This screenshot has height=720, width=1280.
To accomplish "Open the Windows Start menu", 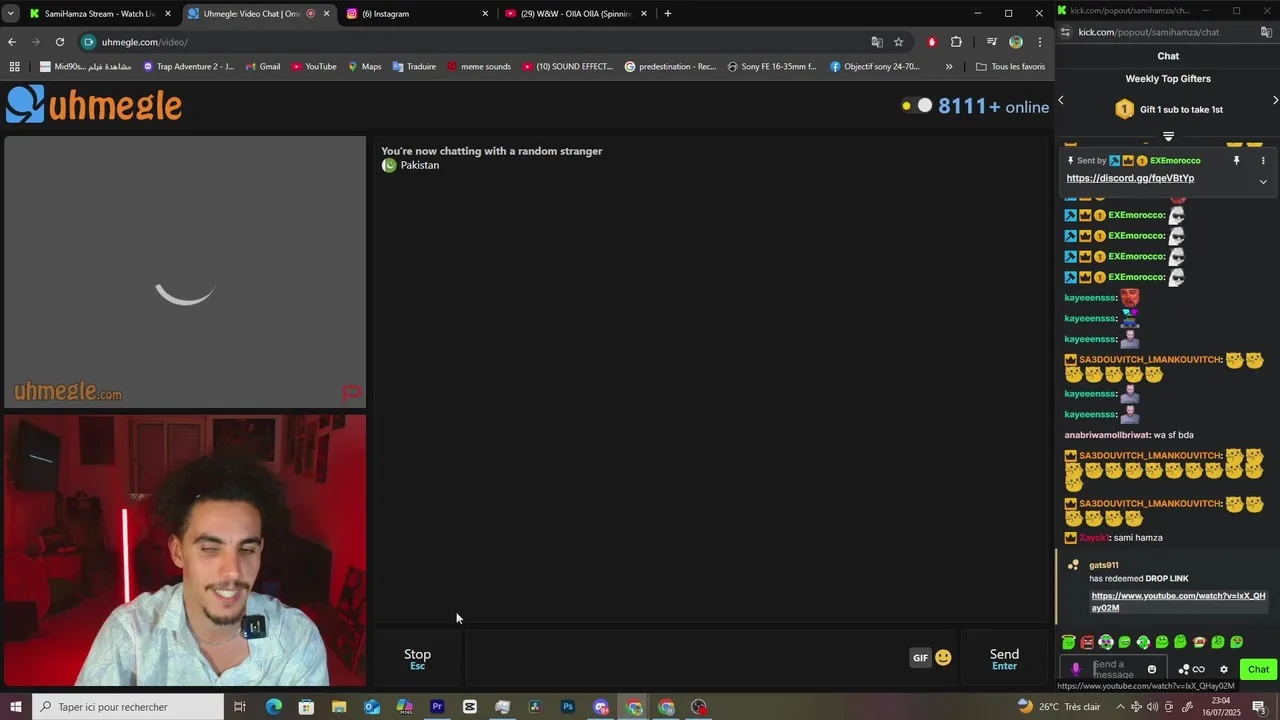I will pyautogui.click(x=15, y=707).
